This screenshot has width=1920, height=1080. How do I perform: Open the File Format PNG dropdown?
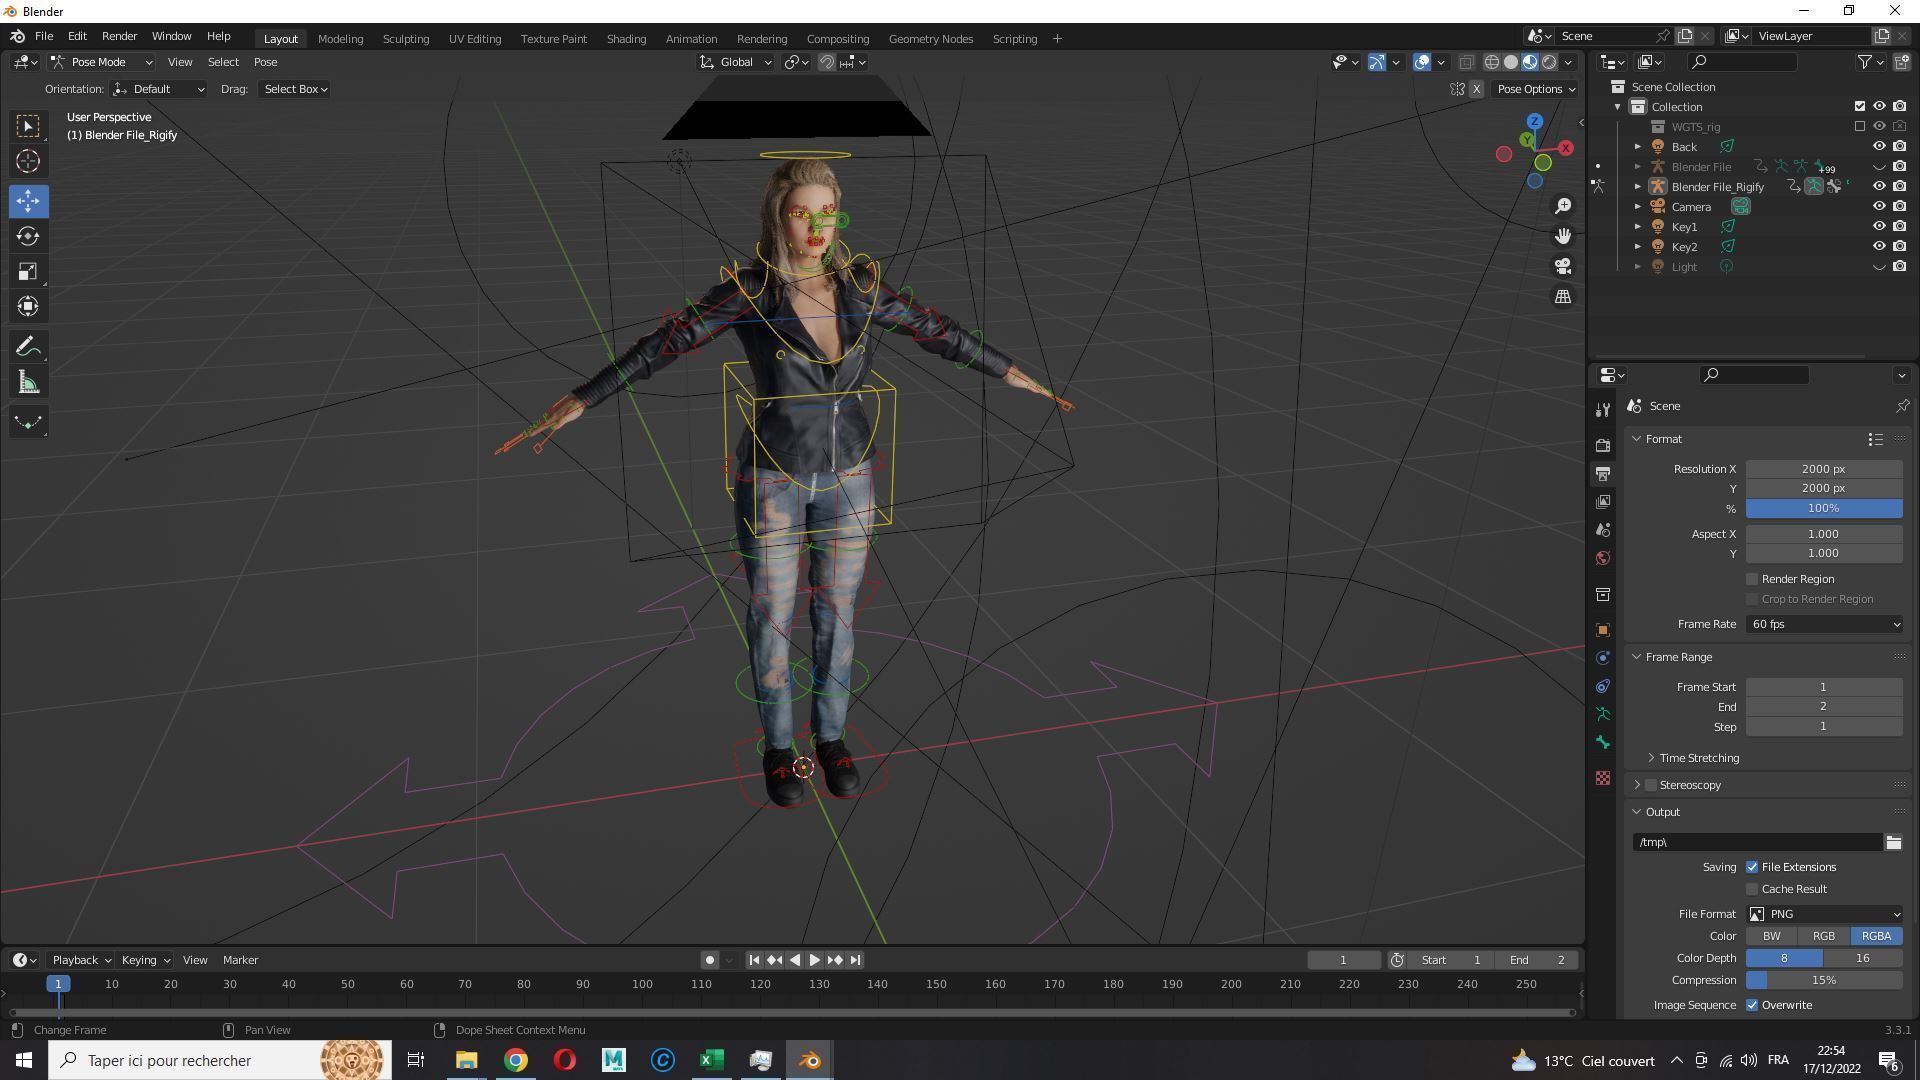(1824, 914)
